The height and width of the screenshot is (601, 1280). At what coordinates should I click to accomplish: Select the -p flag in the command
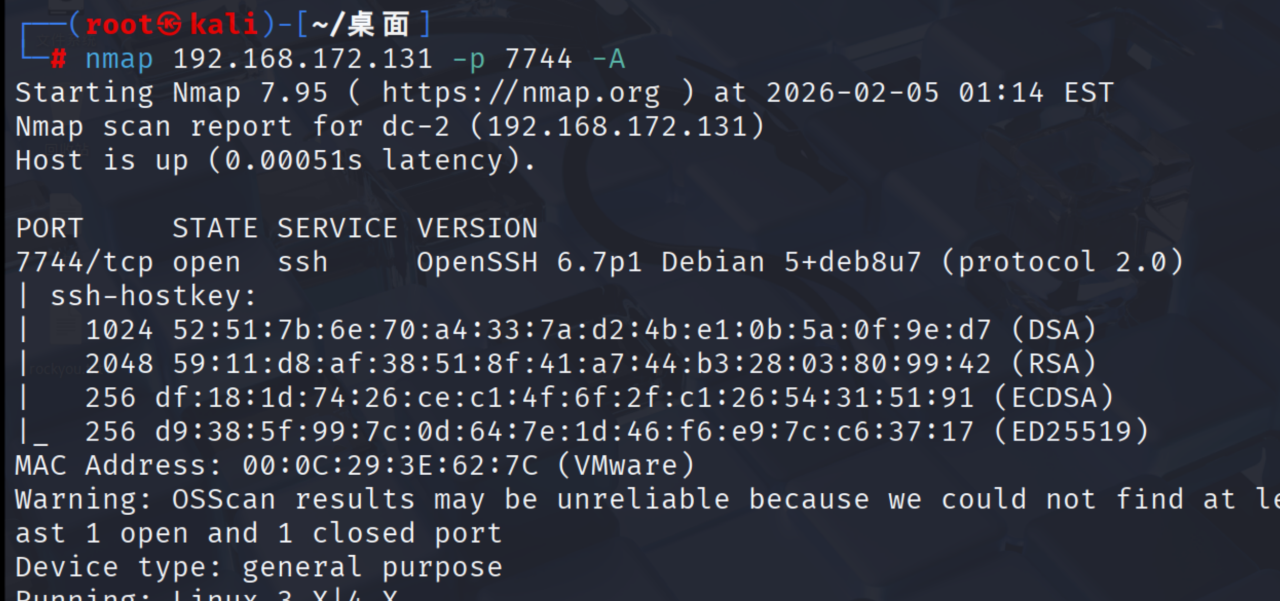tap(468, 59)
